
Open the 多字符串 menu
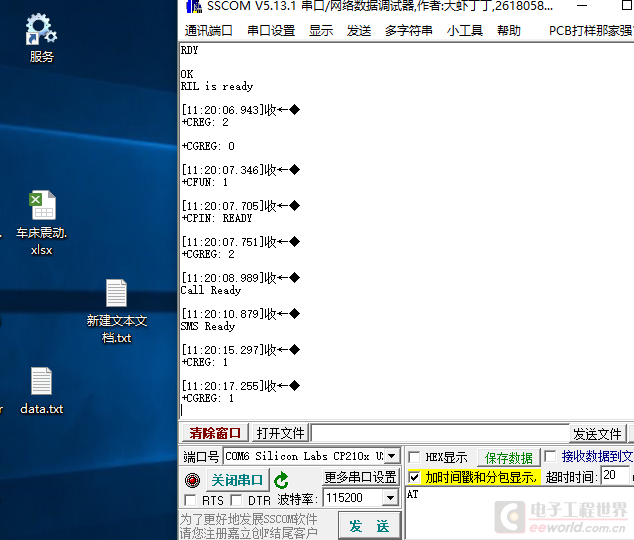[408, 30]
